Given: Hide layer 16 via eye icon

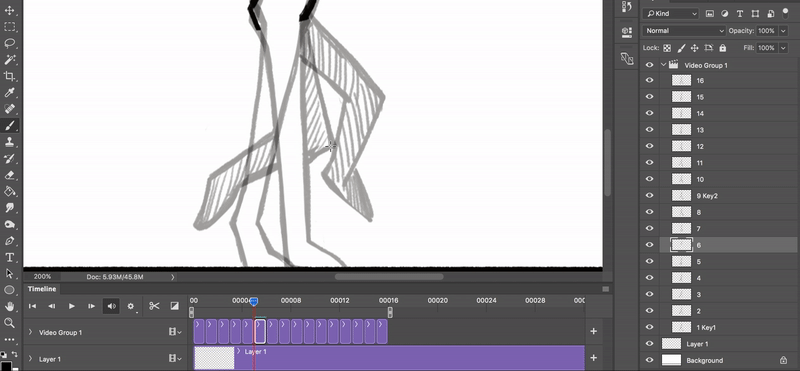Looking at the screenshot, I should pyautogui.click(x=649, y=80).
